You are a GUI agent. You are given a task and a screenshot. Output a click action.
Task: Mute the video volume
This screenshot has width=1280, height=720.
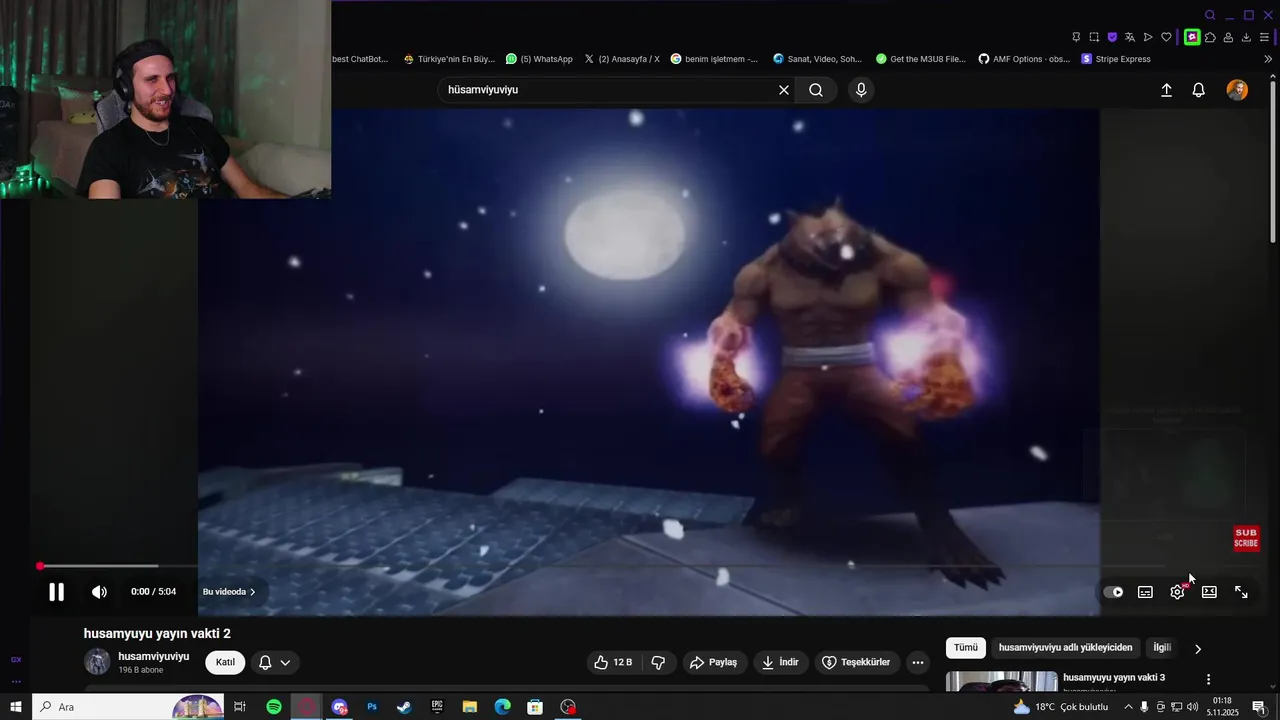coord(99,592)
